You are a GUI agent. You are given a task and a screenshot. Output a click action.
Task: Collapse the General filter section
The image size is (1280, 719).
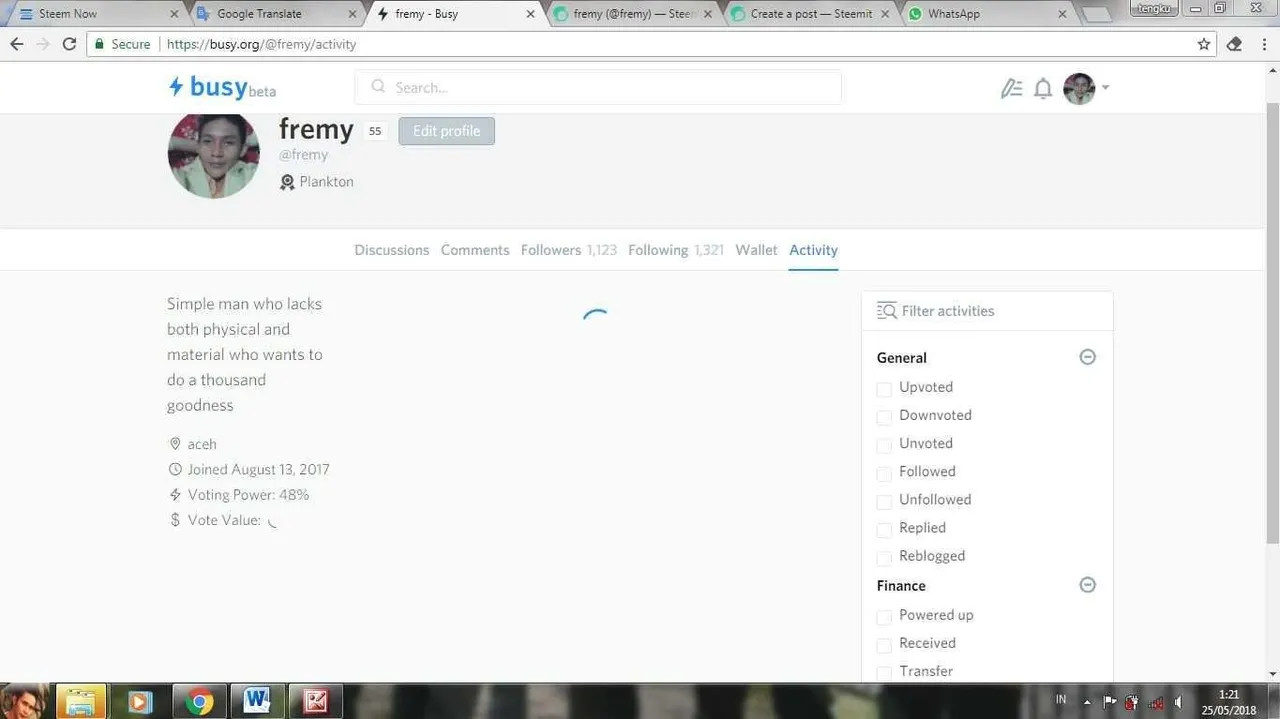1088,357
